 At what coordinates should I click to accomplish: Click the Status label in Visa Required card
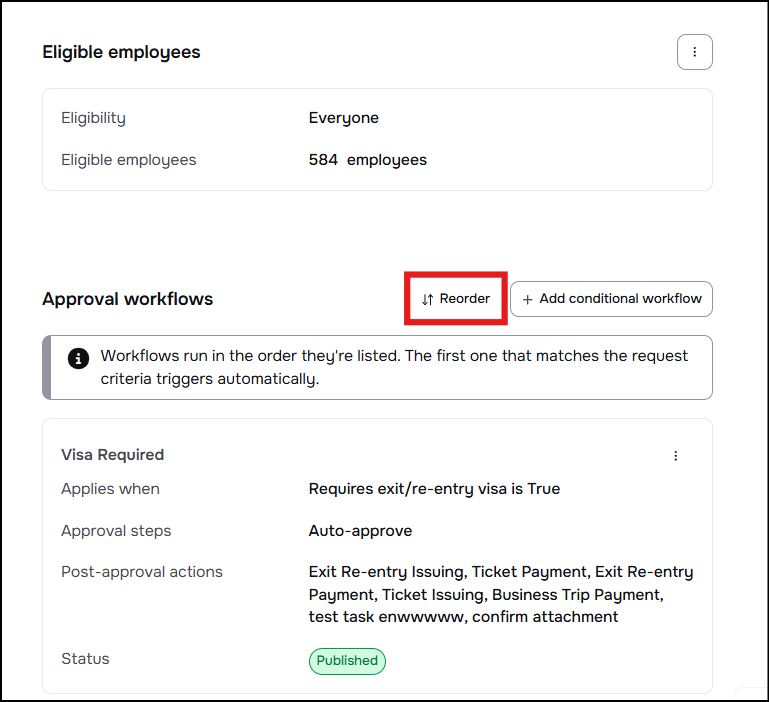pyautogui.click(x=85, y=659)
